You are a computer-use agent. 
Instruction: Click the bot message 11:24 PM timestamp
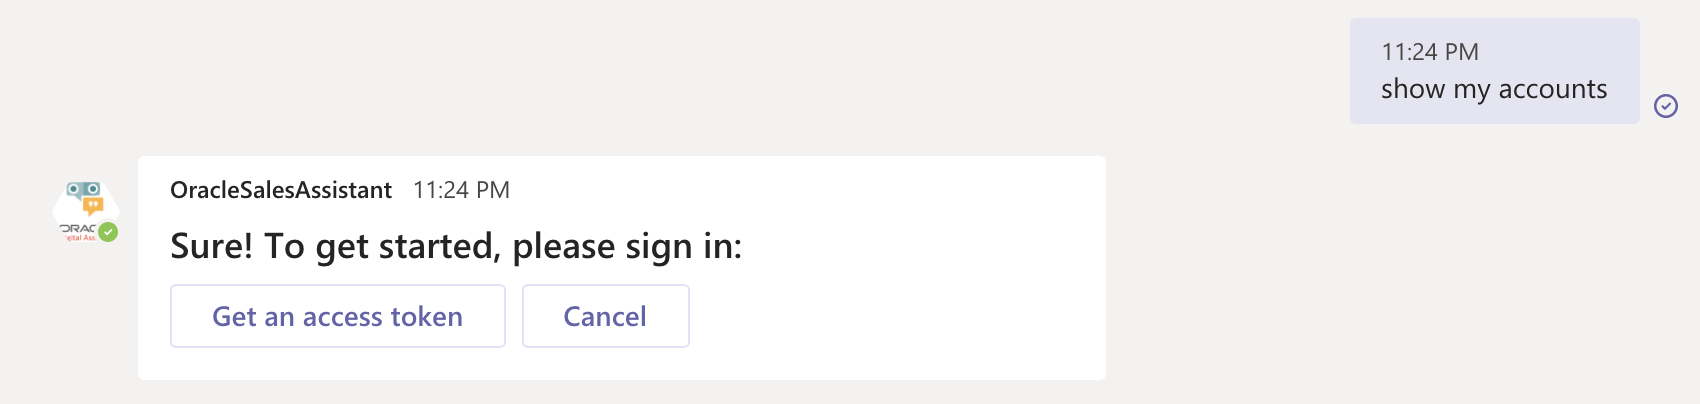click(x=461, y=190)
